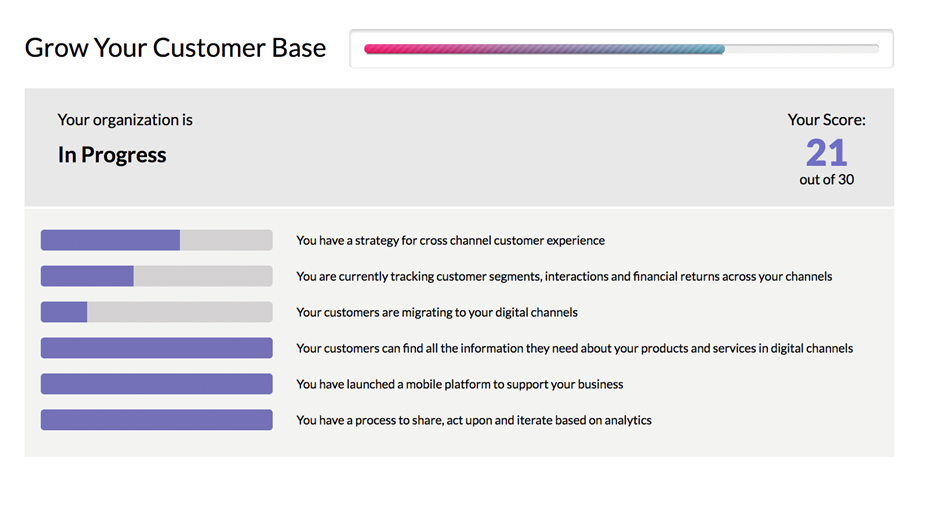Click the find all information progress bar

[x=156, y=348]
